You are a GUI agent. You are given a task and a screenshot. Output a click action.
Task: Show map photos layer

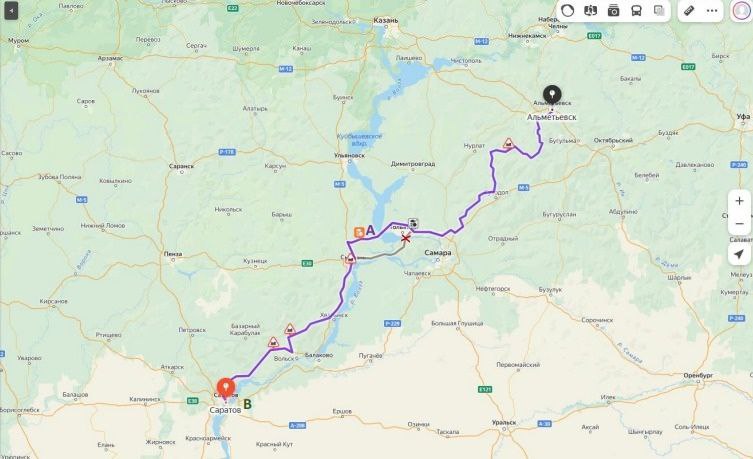pyautogui.click(x=613, y=11)
